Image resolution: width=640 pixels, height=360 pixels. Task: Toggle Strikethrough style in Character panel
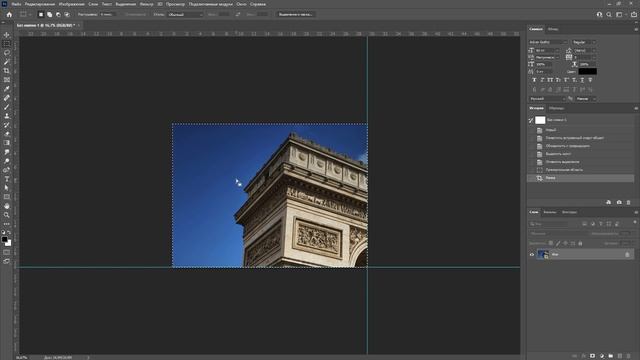tap(590, 80)
